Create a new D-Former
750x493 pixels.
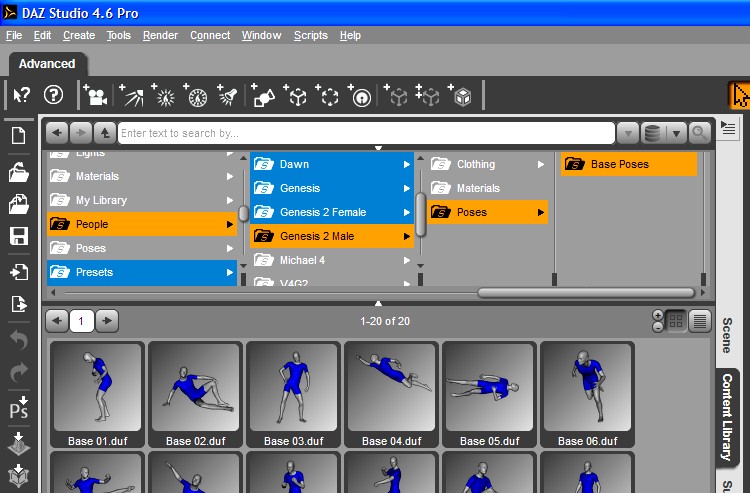[360, 95]
